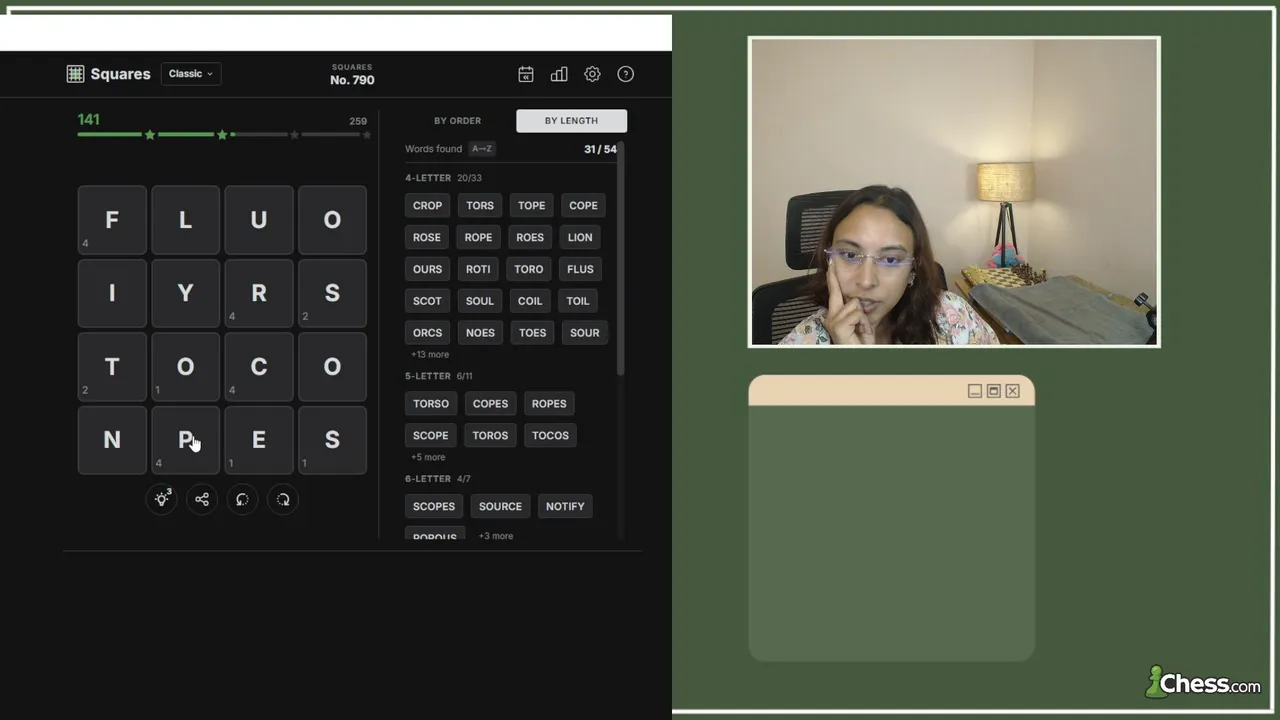Click the Squares grid logo icon

[75, 74]
